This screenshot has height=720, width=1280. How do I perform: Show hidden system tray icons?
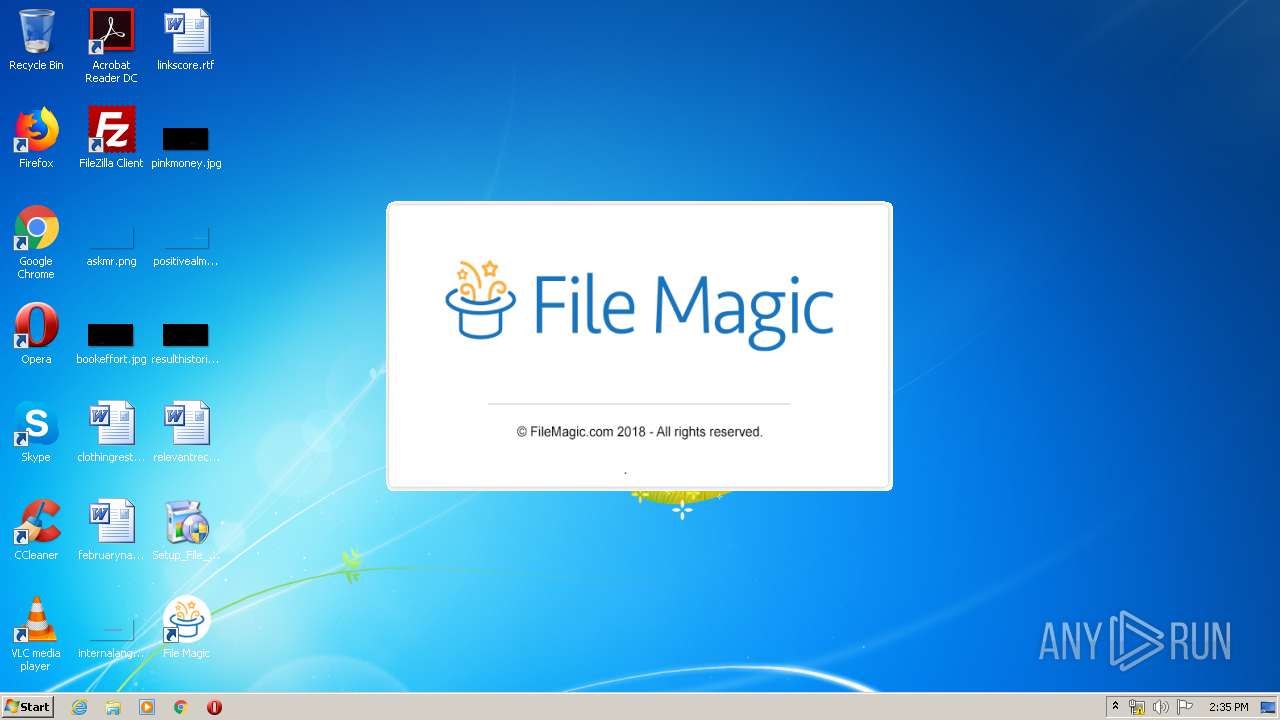[1115, 706]
